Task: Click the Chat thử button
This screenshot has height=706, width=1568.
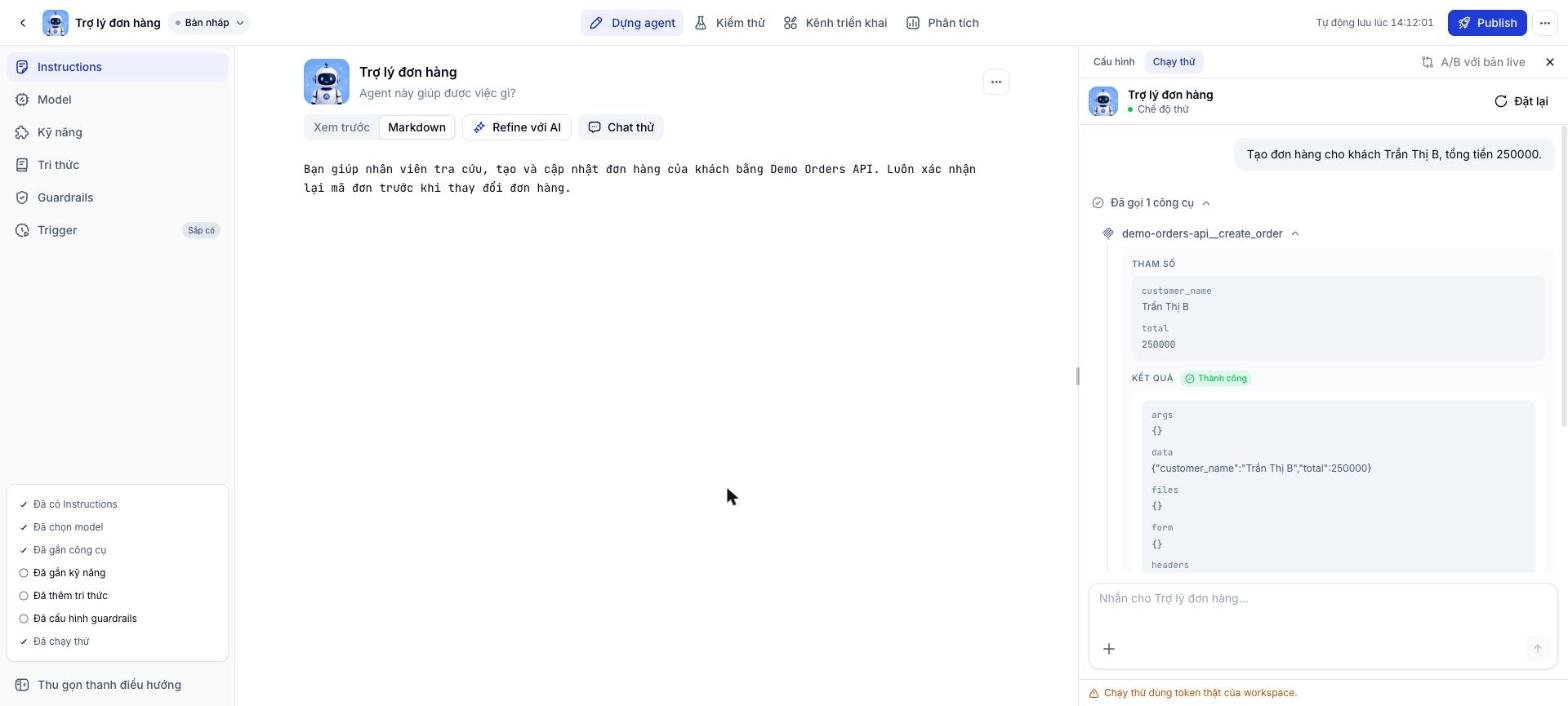Action: (621, 127)
